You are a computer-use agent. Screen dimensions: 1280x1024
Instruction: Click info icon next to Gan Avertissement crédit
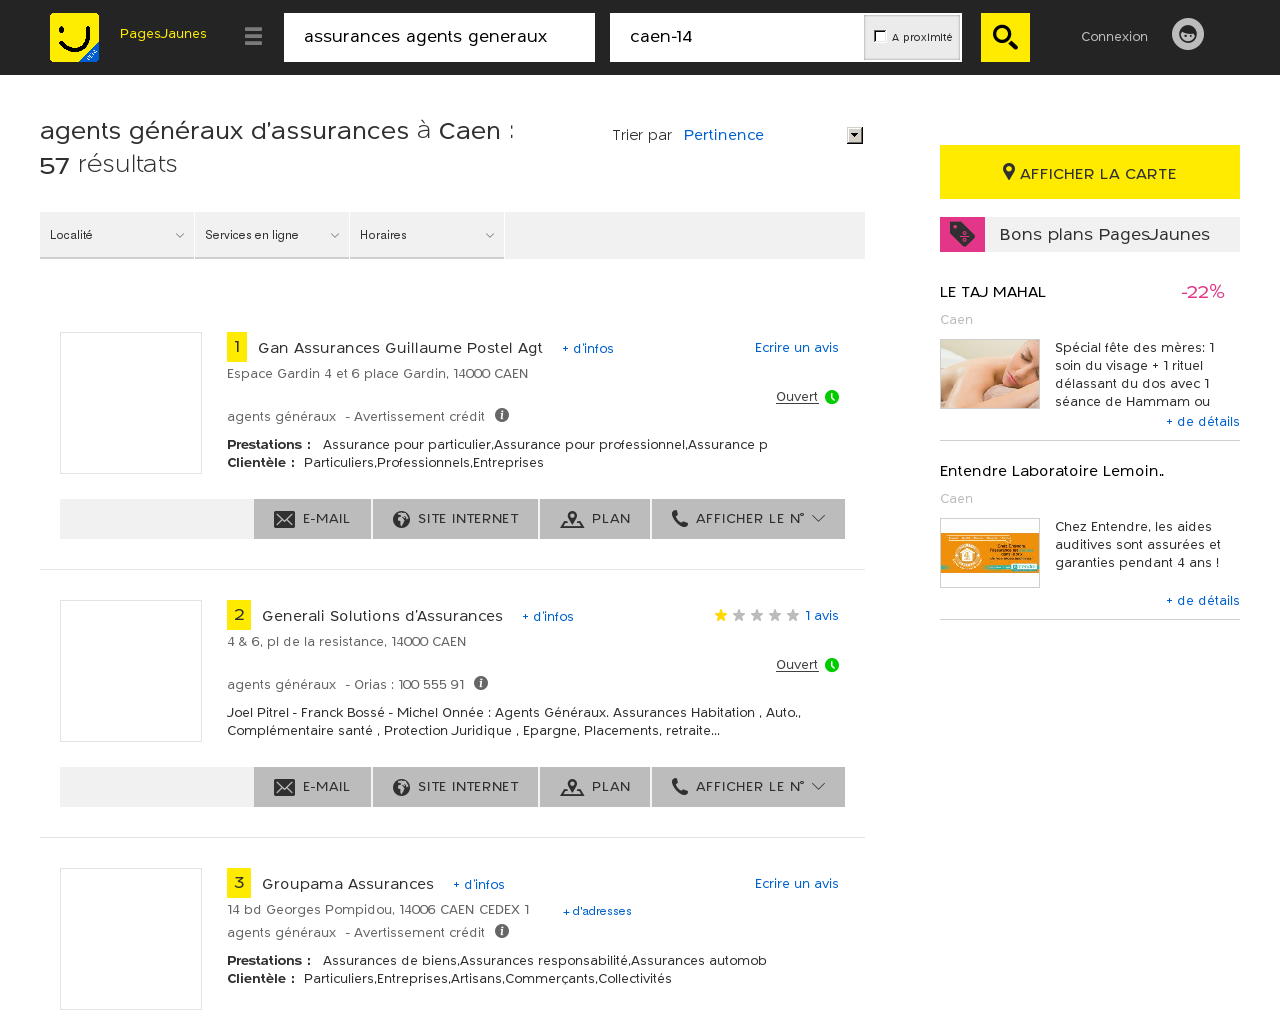click(x=502, y=415)
